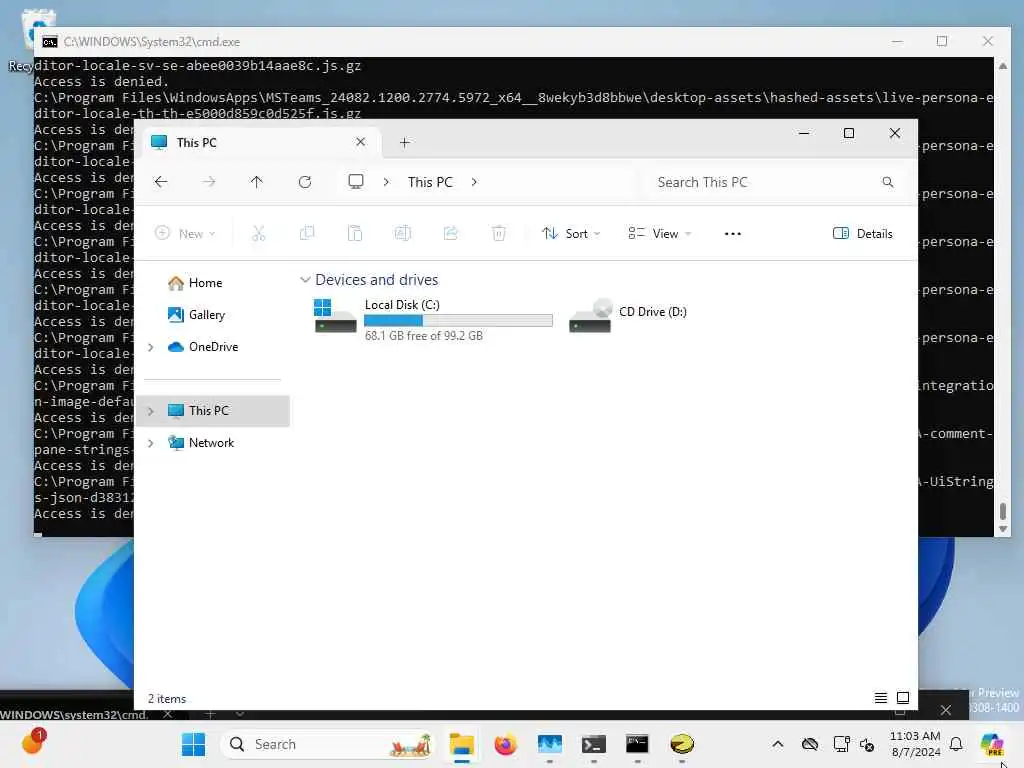Open the See more ellipsis menu
This screenshot has width=1024, height=768.
(x=733, y=234)
